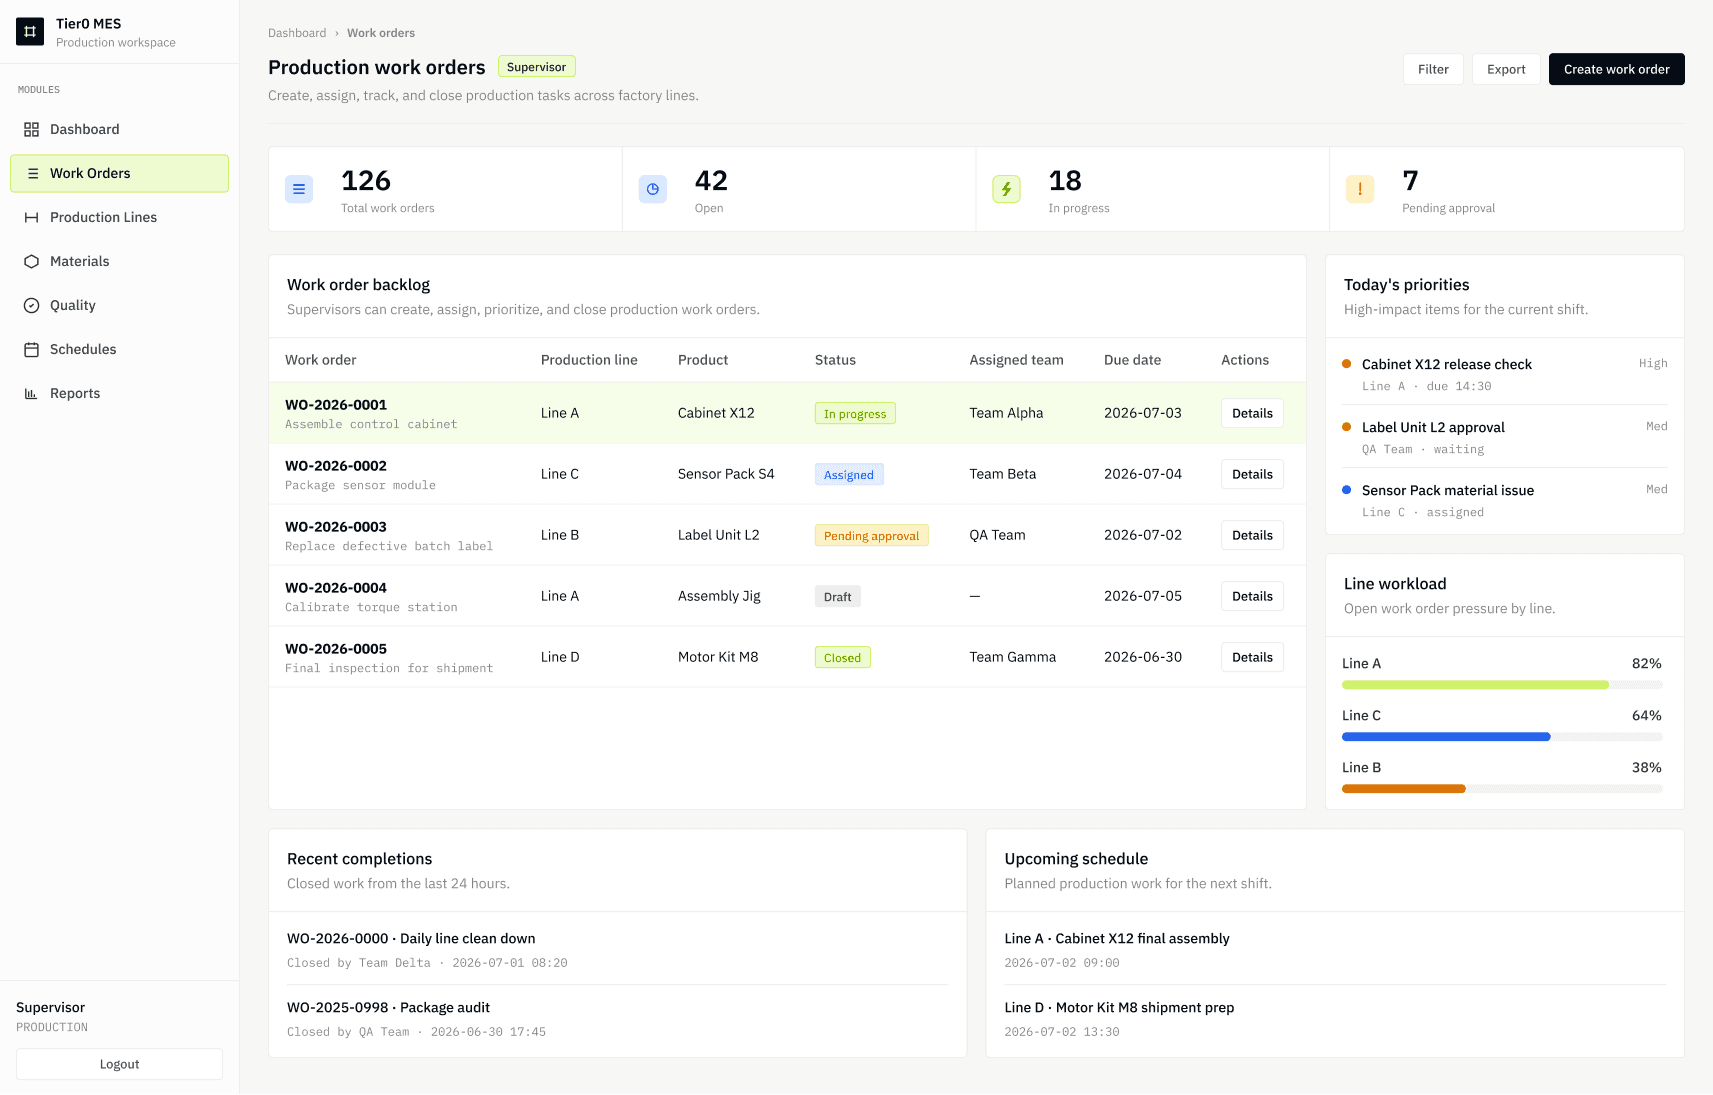Screen dimensions: 1713x1095
Task: Go to Dashboard via the breadcrumb link
Action: point(297,33)
